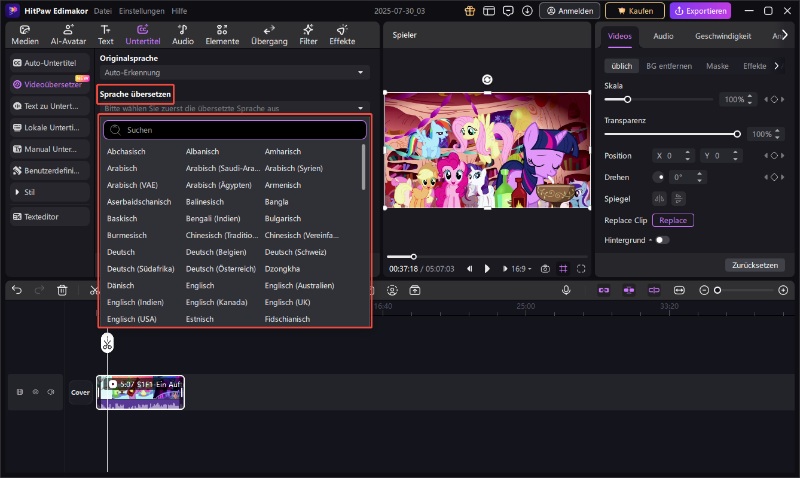This screenshot has height=478, width=800.
Task: Click the Transparenz slider handle
Action: [x=737, y=134]
